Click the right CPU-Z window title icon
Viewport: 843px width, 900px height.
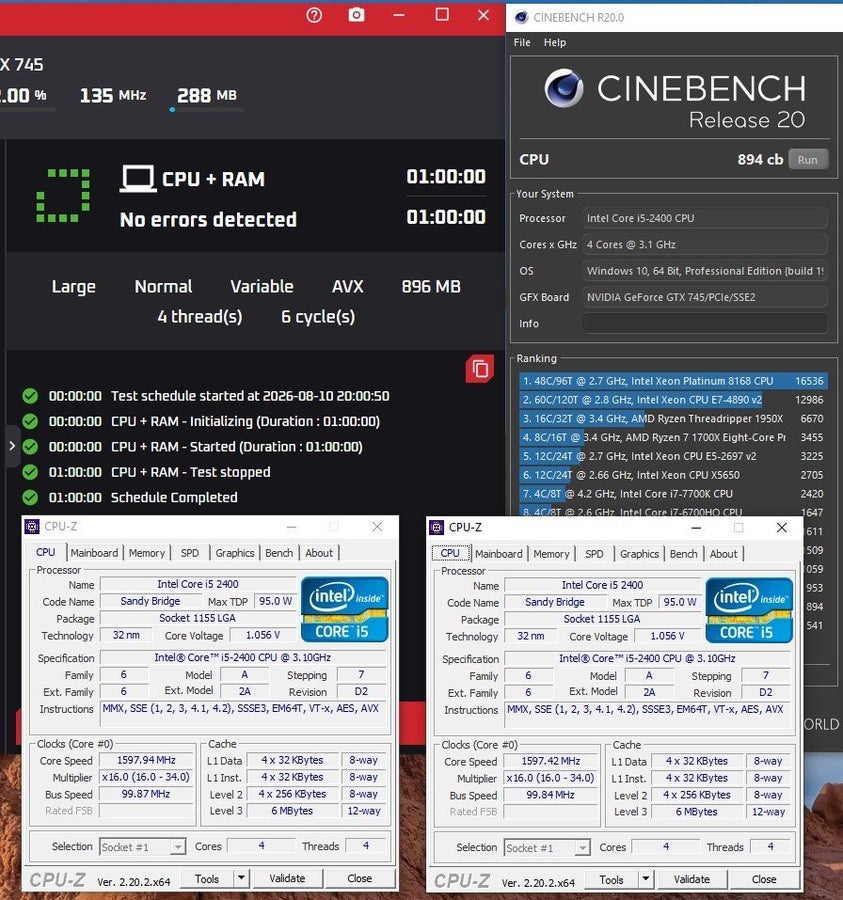437,527
